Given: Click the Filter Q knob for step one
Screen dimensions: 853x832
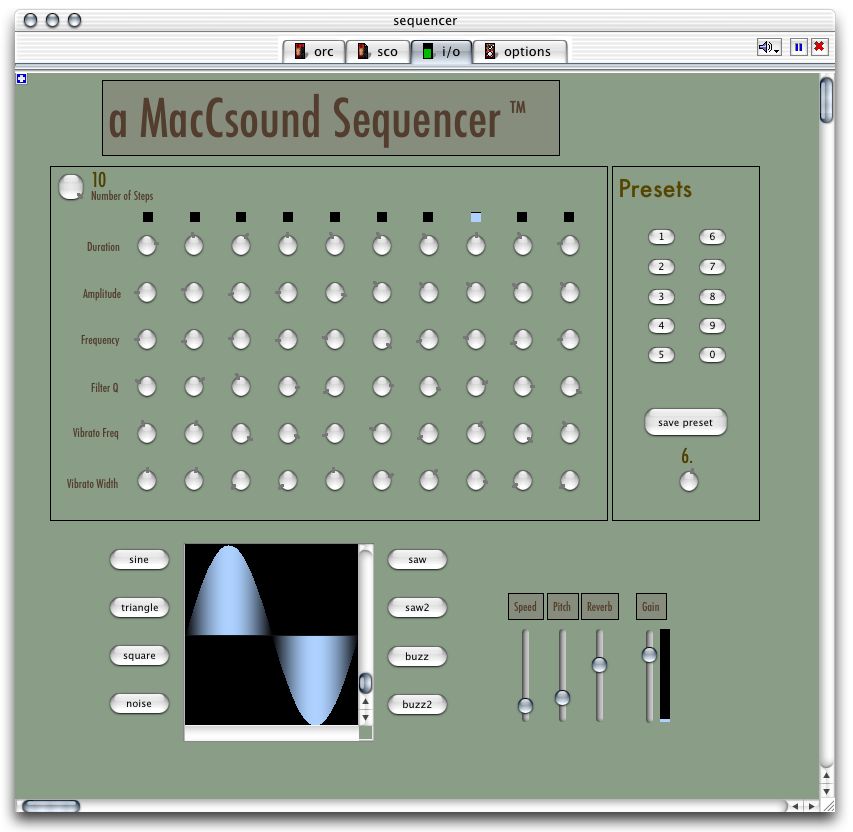Looking at the screenshot, I should coord(147,387).
